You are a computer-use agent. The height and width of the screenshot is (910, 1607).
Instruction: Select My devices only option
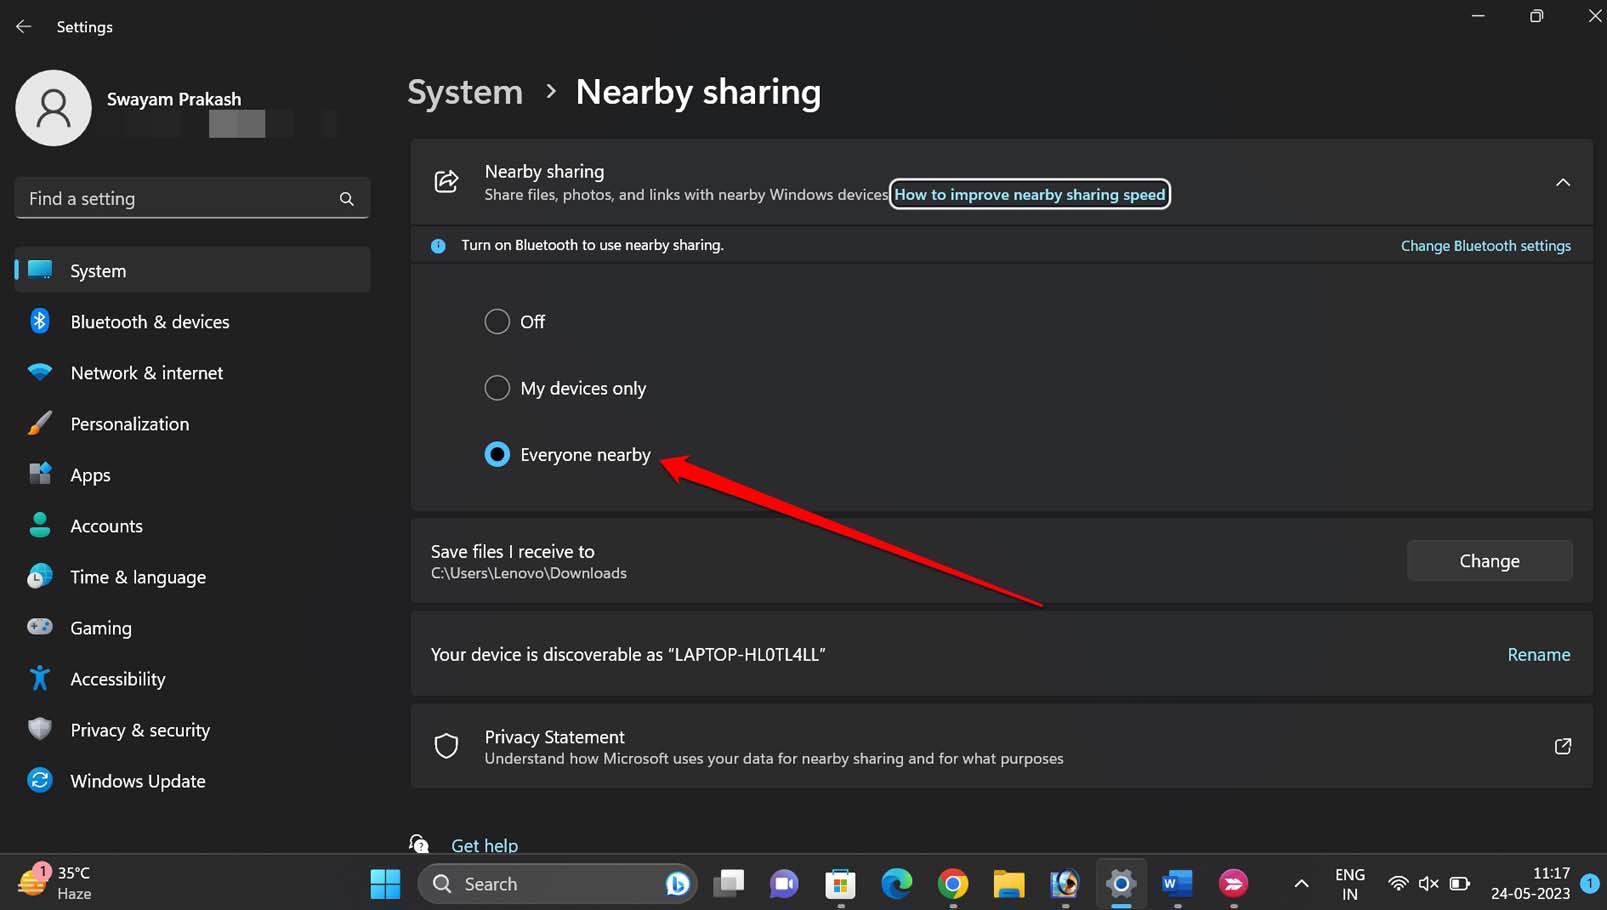(x=565, y=388)
